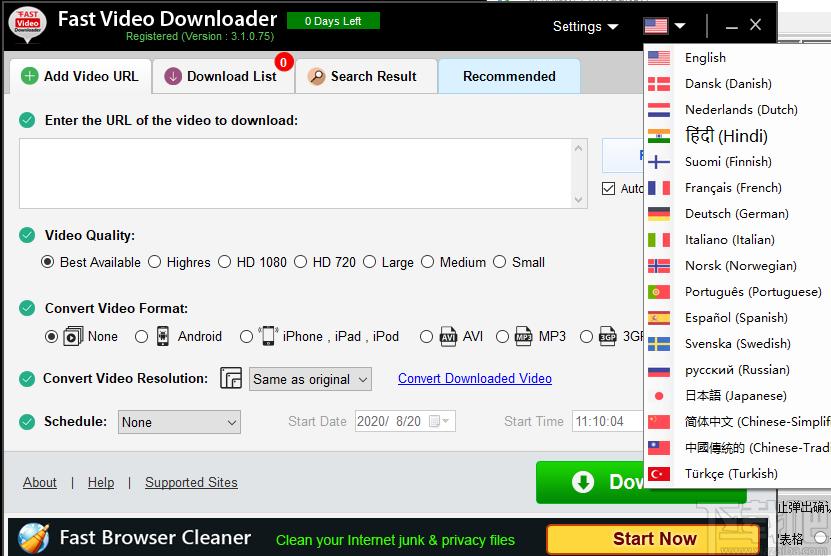Select Medium video quality
The width and height of the screenshot is (831, 556).
[427, 262]
